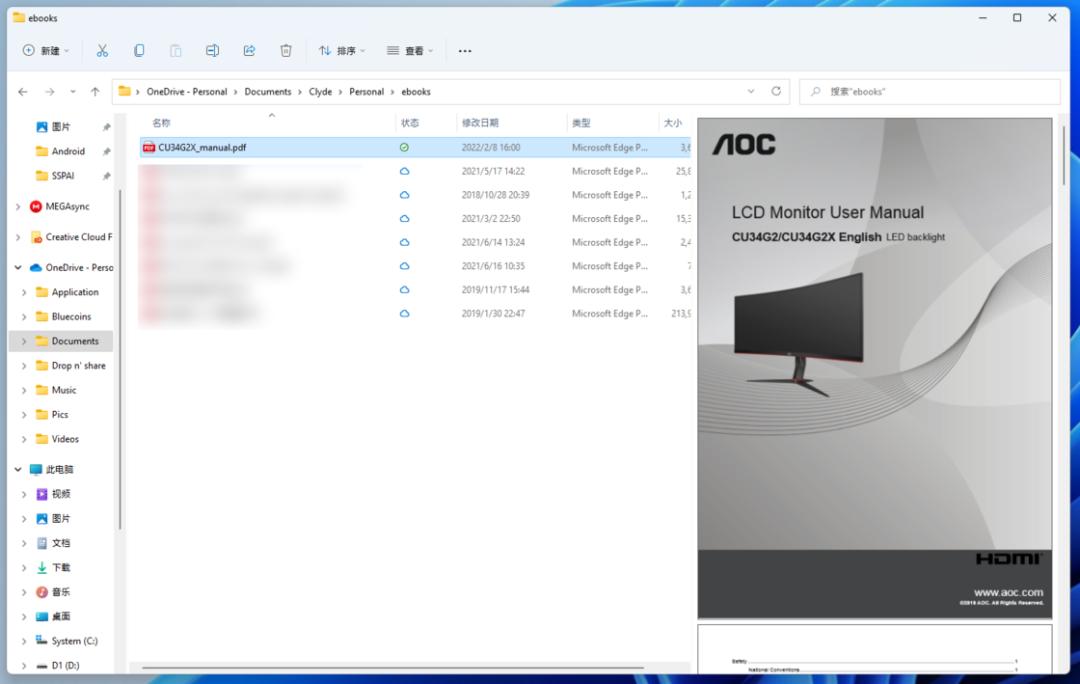Refresh the ebooks folder
1080x684 pixels.
(x=776, y=91)
